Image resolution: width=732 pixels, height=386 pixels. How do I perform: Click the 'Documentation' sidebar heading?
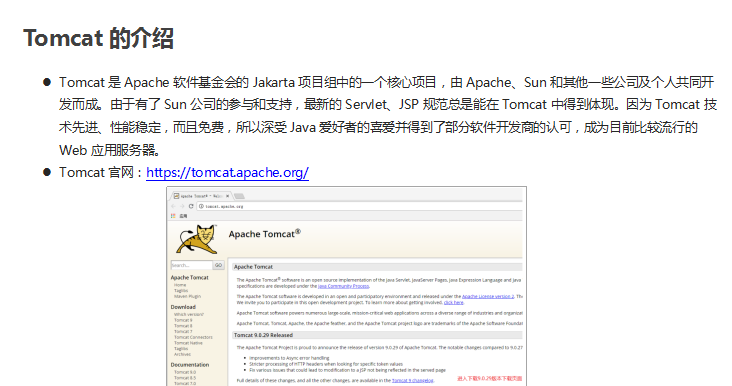coord(190,365)
